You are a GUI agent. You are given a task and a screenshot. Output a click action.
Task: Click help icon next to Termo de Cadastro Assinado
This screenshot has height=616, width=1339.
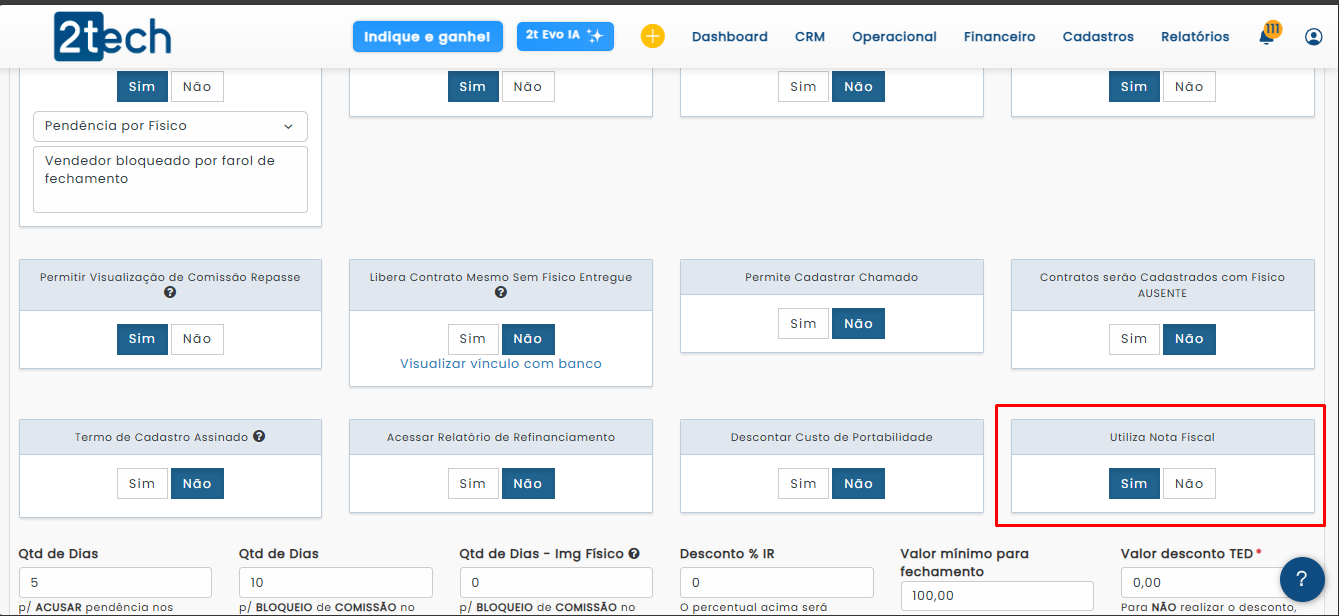pyautogui.click(x=259, y=437)
